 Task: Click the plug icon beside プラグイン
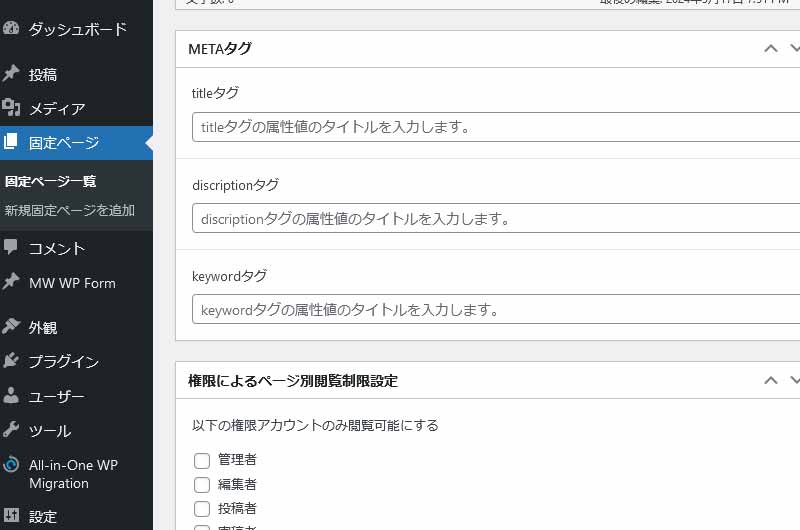pyautogui.click(x=11, y=361)
